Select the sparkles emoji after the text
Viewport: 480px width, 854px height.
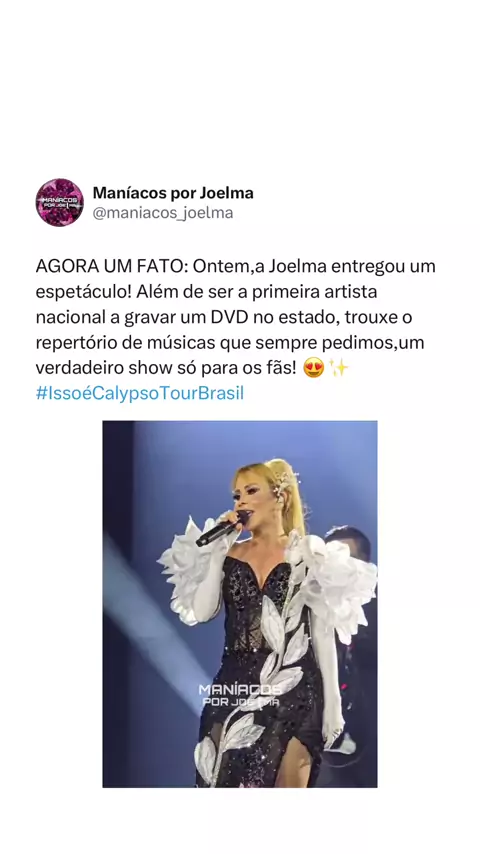(x=338, y=369)
